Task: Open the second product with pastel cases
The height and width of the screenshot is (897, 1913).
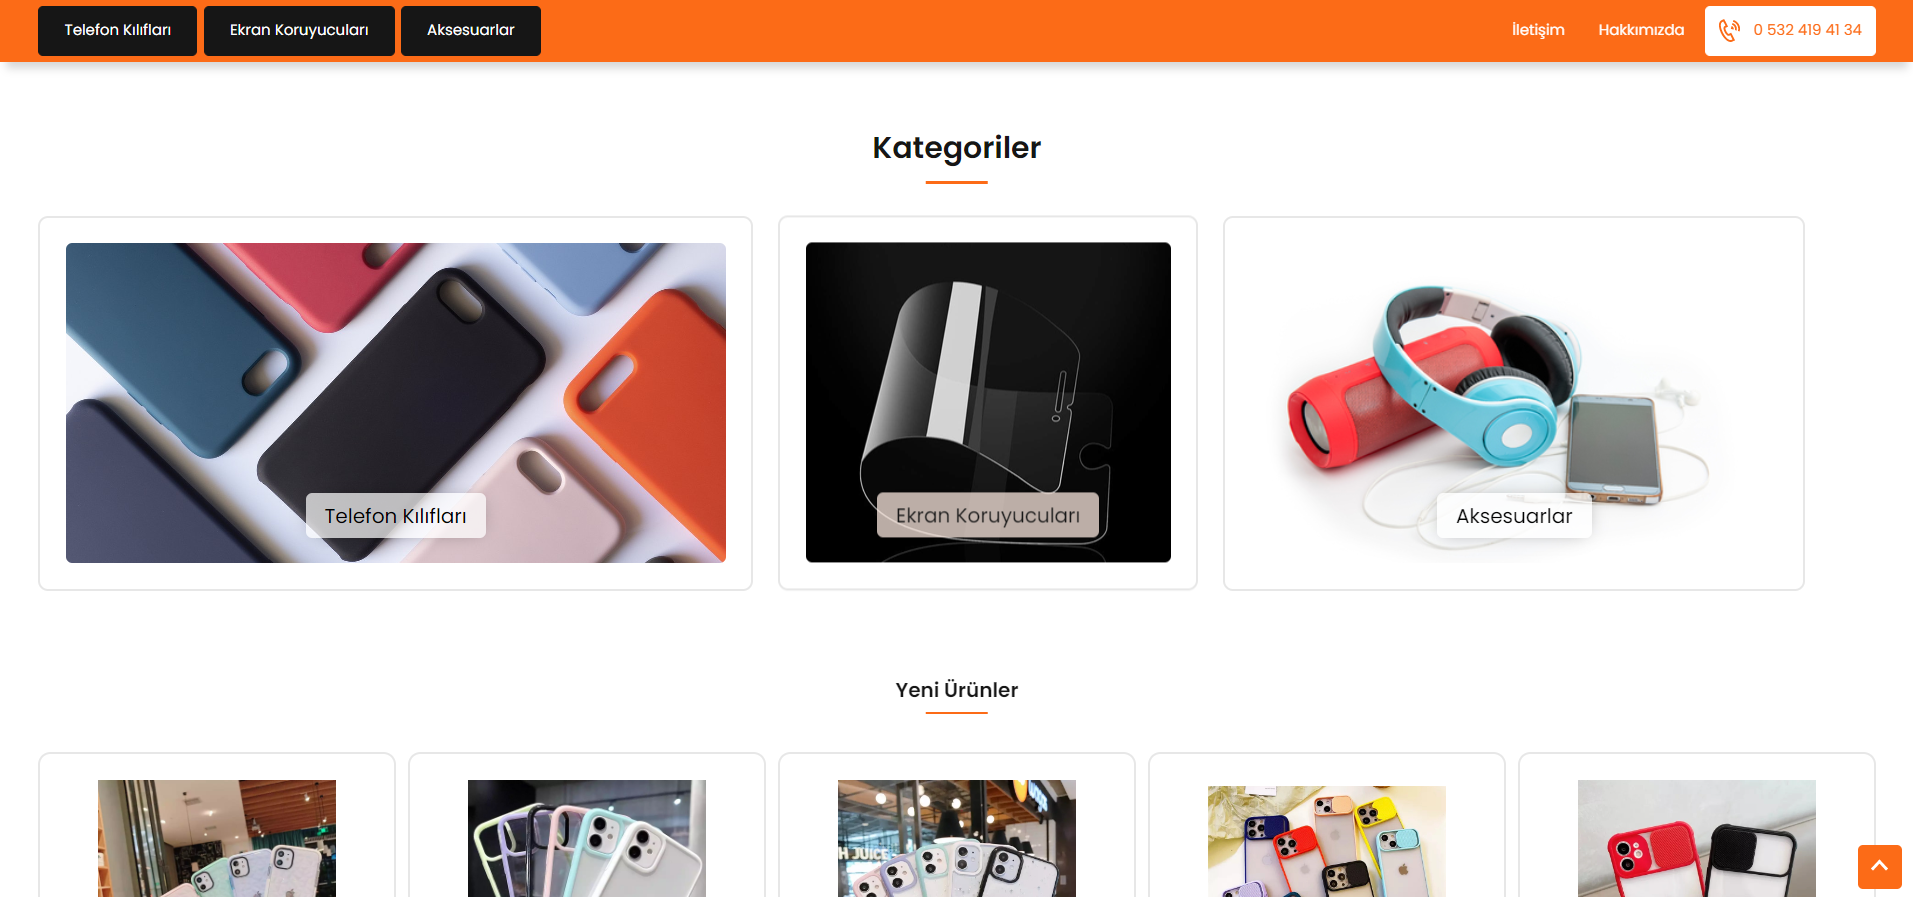Action: (x=587, y=838)
